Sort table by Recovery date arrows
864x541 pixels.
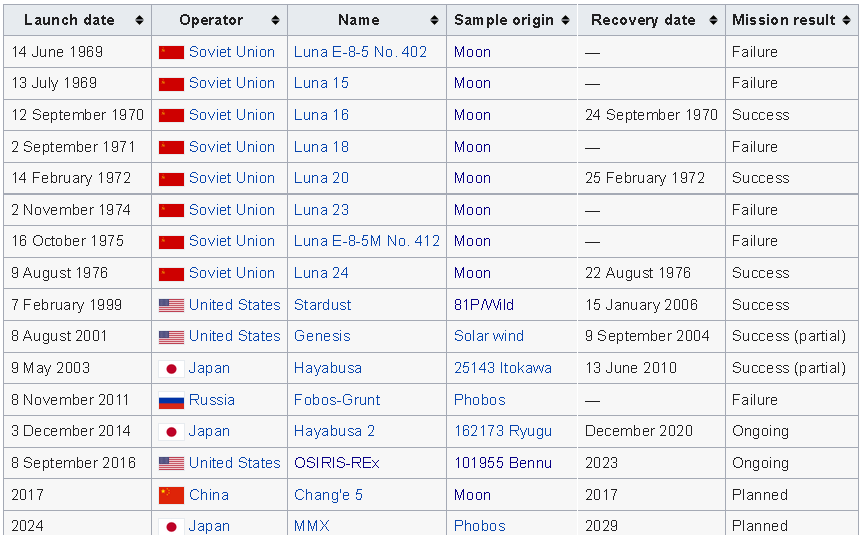coord(714,20)
